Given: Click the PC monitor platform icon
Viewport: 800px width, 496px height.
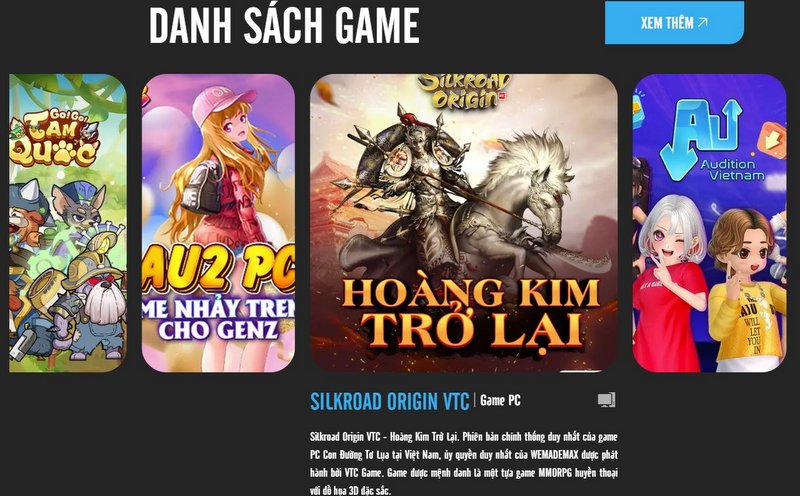Looking at the screenshot, I should click(x=607, y=400).
